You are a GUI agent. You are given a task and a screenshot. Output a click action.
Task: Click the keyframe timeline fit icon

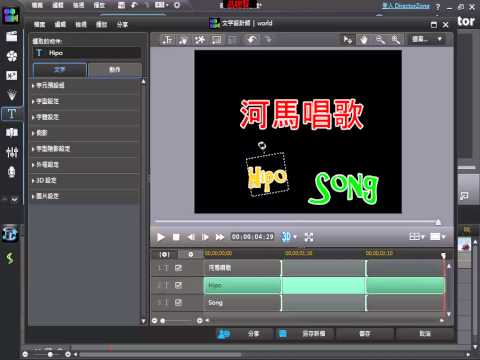[164, 255]
